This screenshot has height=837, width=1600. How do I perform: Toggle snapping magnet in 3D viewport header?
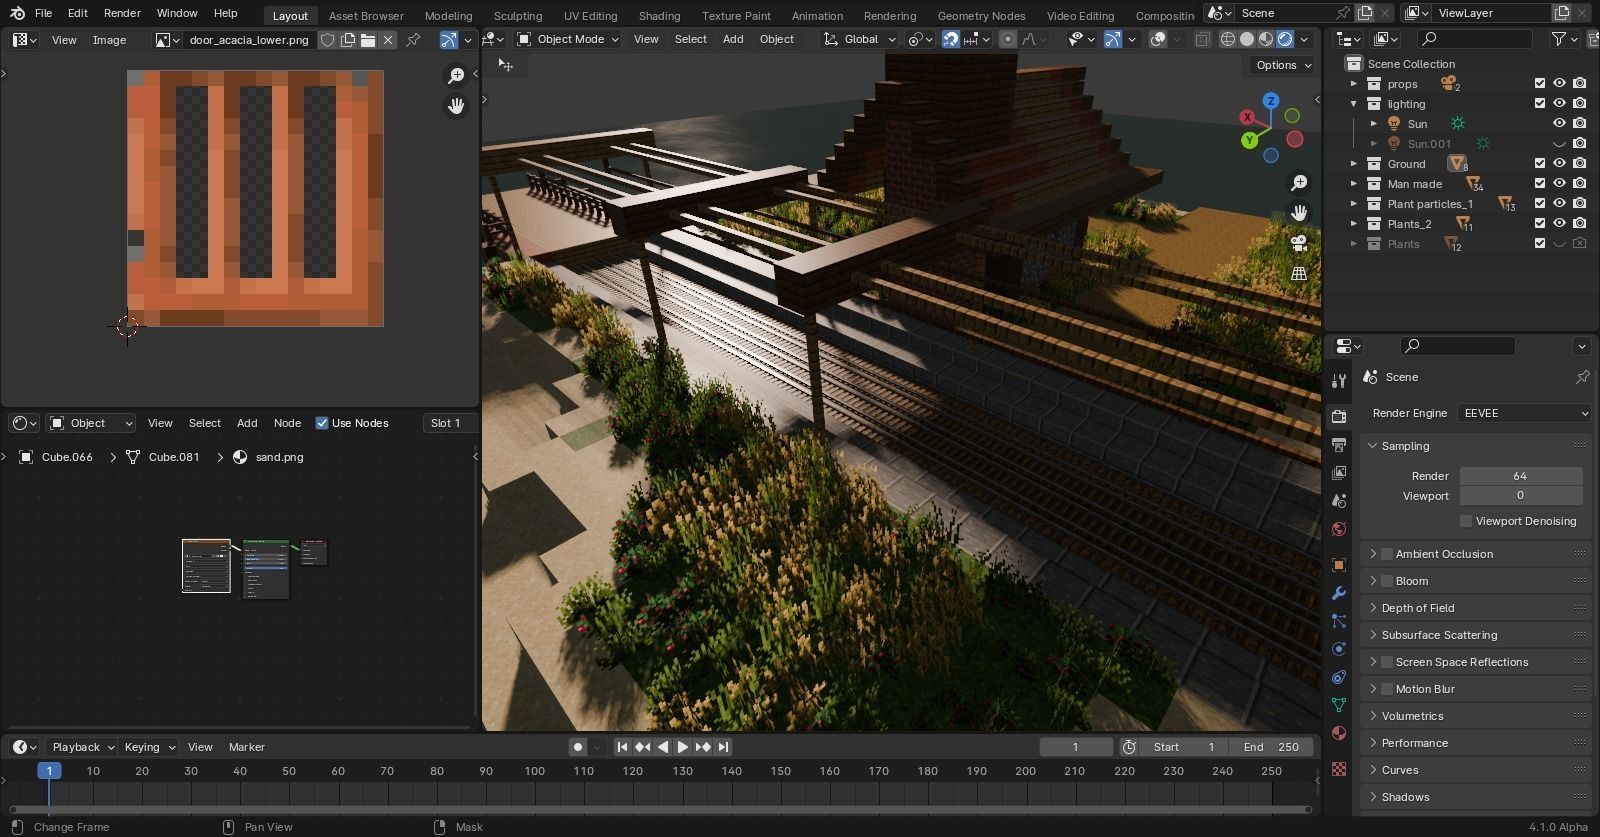pyautogui.click(x=950, y=39)
